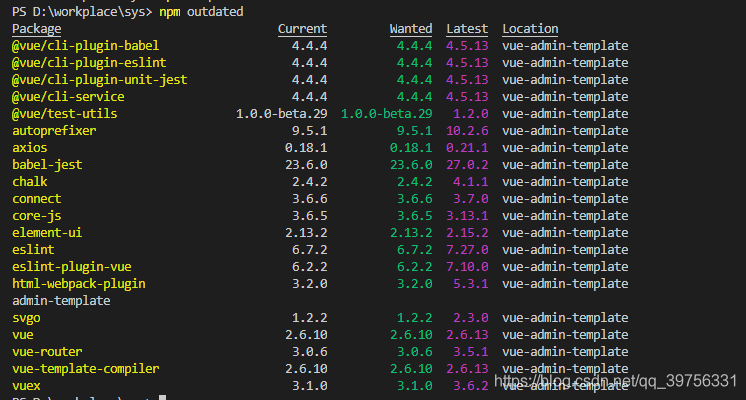Click current version 6.7.2 of eslint
Viewport: 746px width, 400px height.
tap(310, 250)
